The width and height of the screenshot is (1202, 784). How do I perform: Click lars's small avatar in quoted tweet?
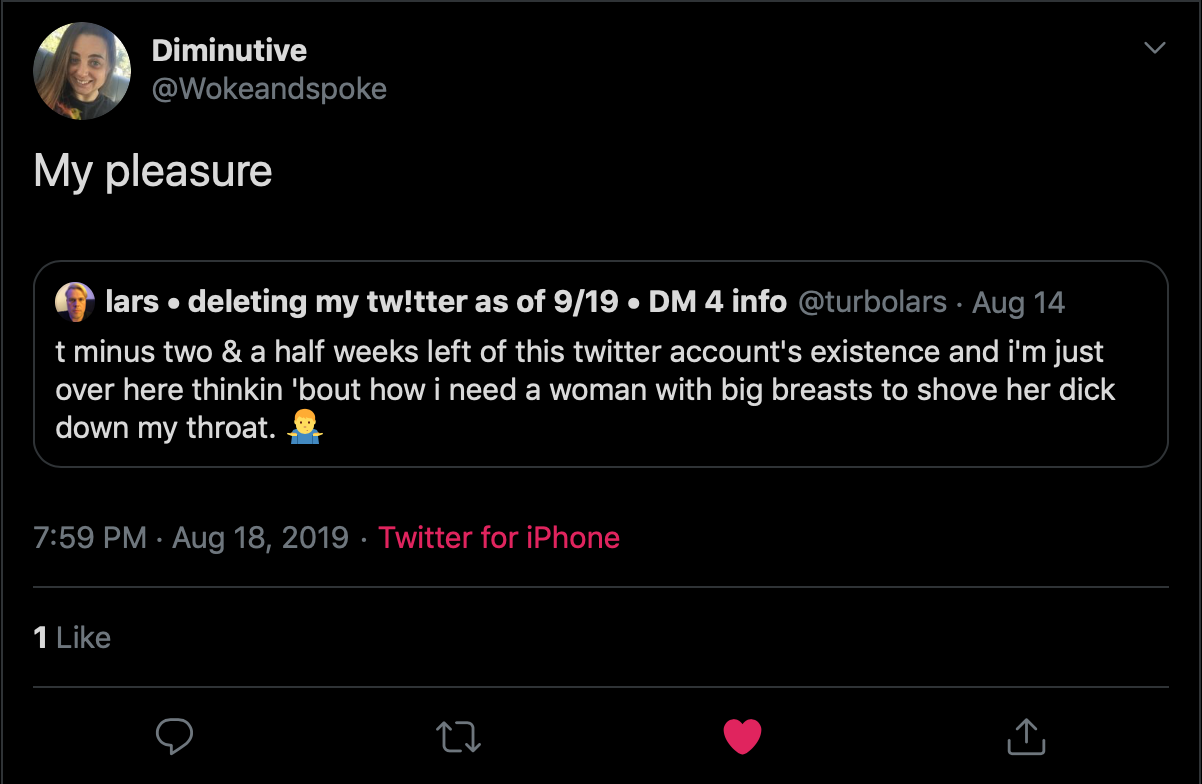click(74, 302)
